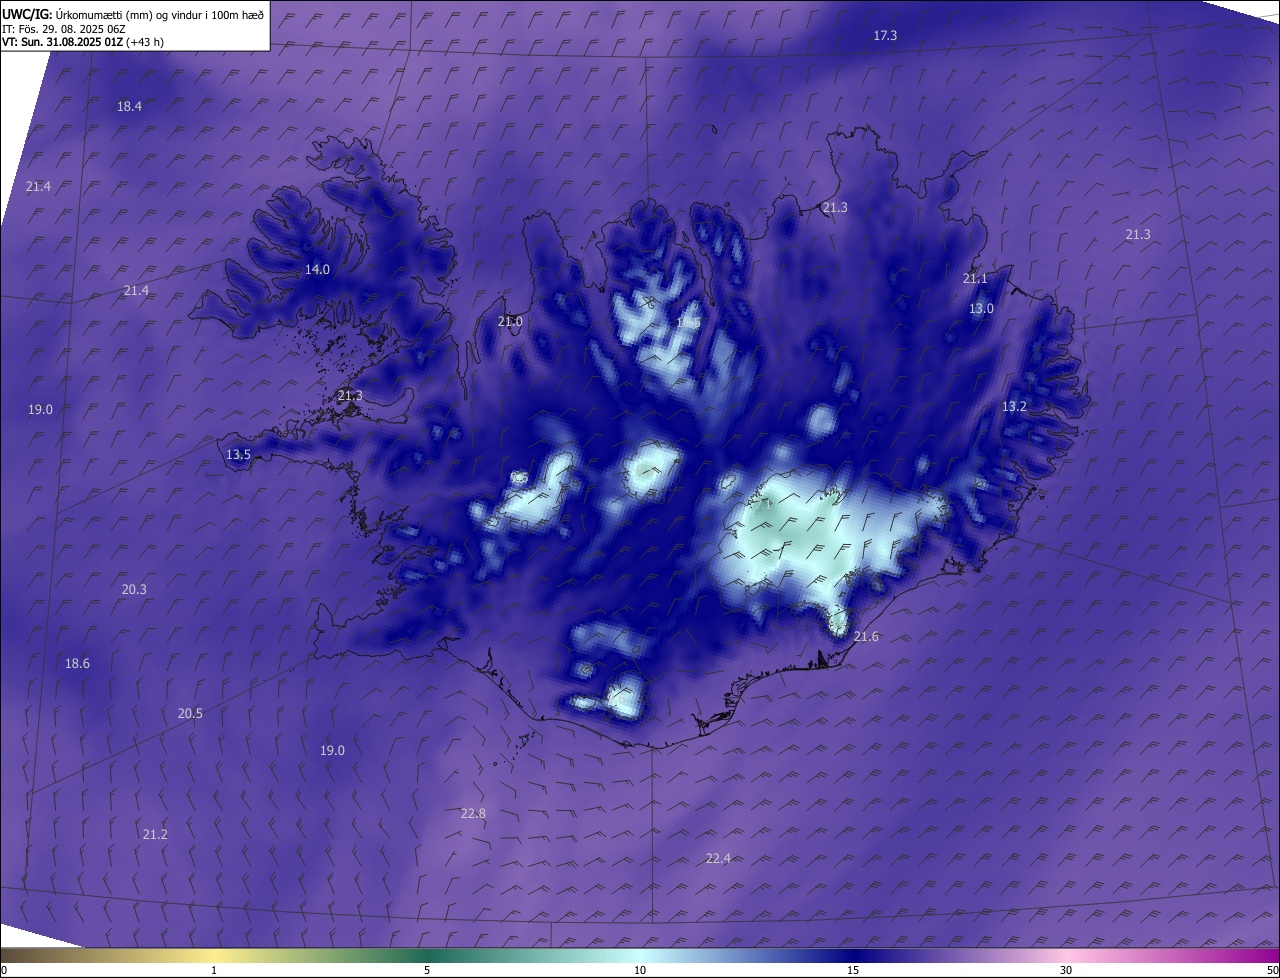The width and height of the screenshot is (1280, 978).
Task: Select the 22.8 value label
Action: pos(473,814)
